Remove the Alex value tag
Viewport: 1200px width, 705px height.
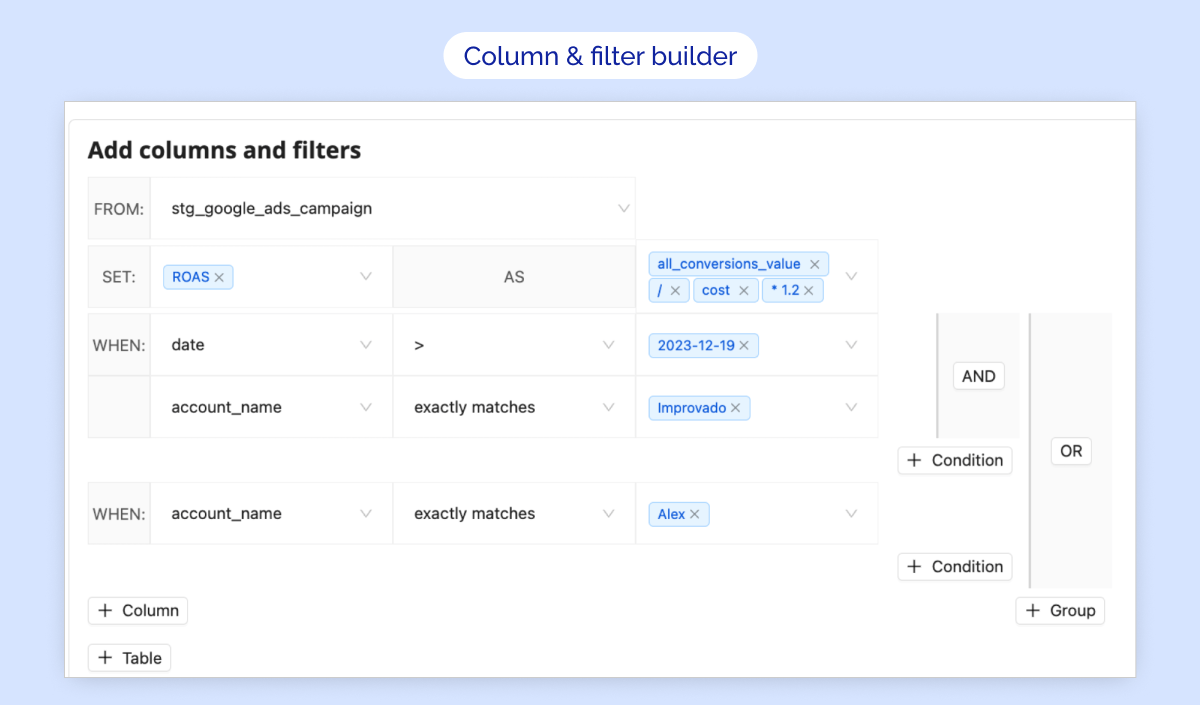694,514
